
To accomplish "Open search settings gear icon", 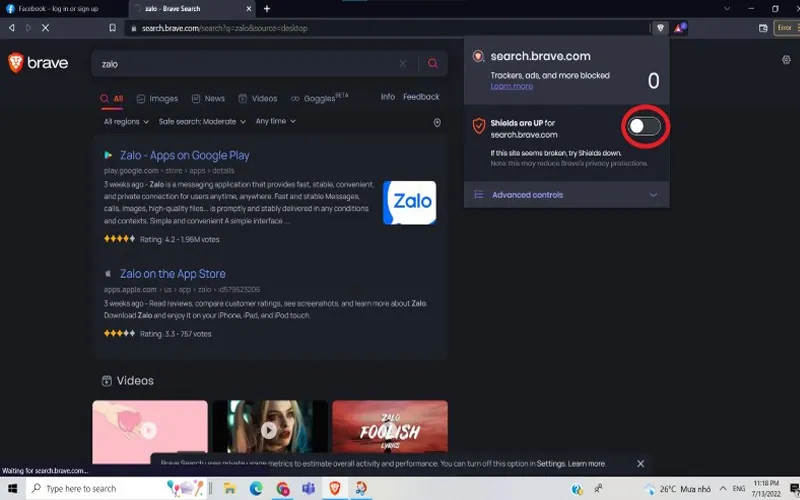I will point(786,60).
